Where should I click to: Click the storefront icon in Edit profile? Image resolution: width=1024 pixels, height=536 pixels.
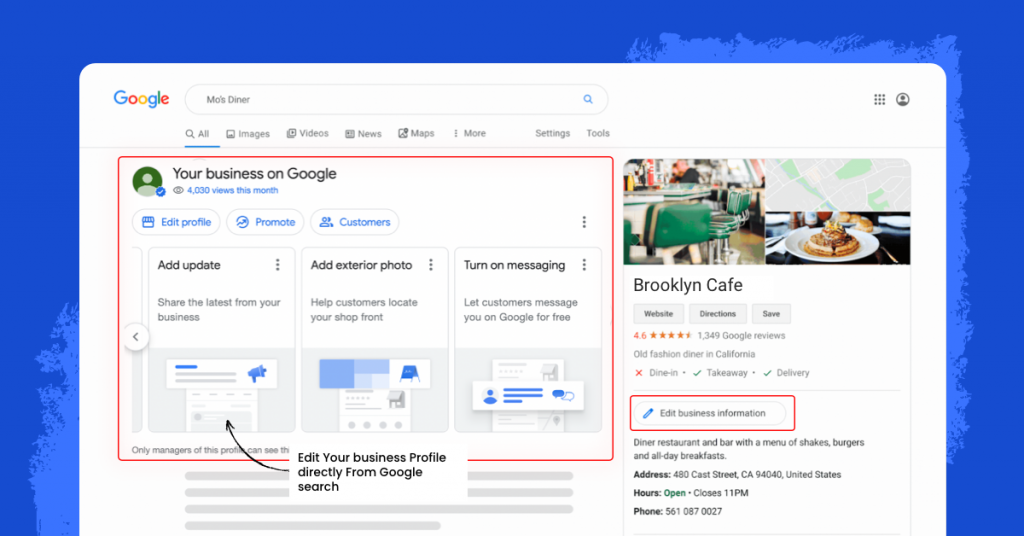148,222
